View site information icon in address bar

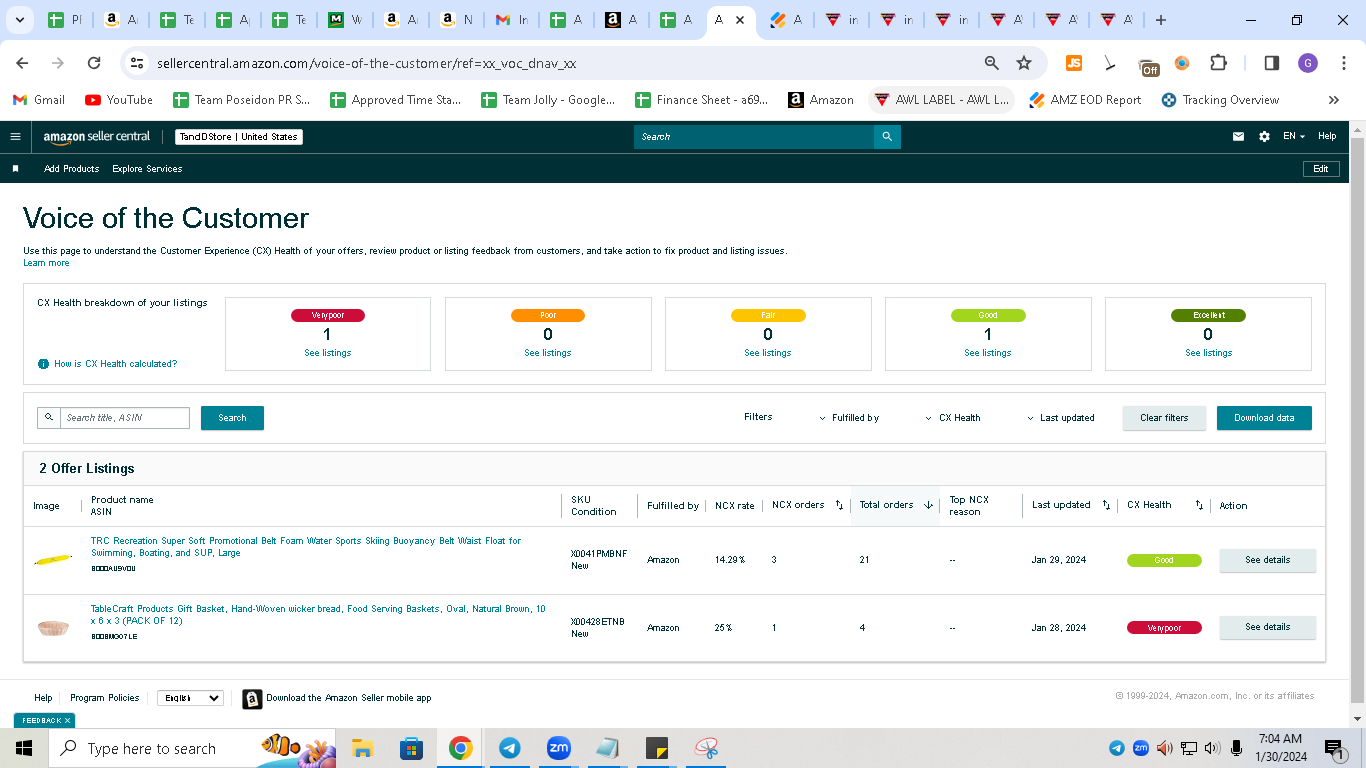[137, 63]
